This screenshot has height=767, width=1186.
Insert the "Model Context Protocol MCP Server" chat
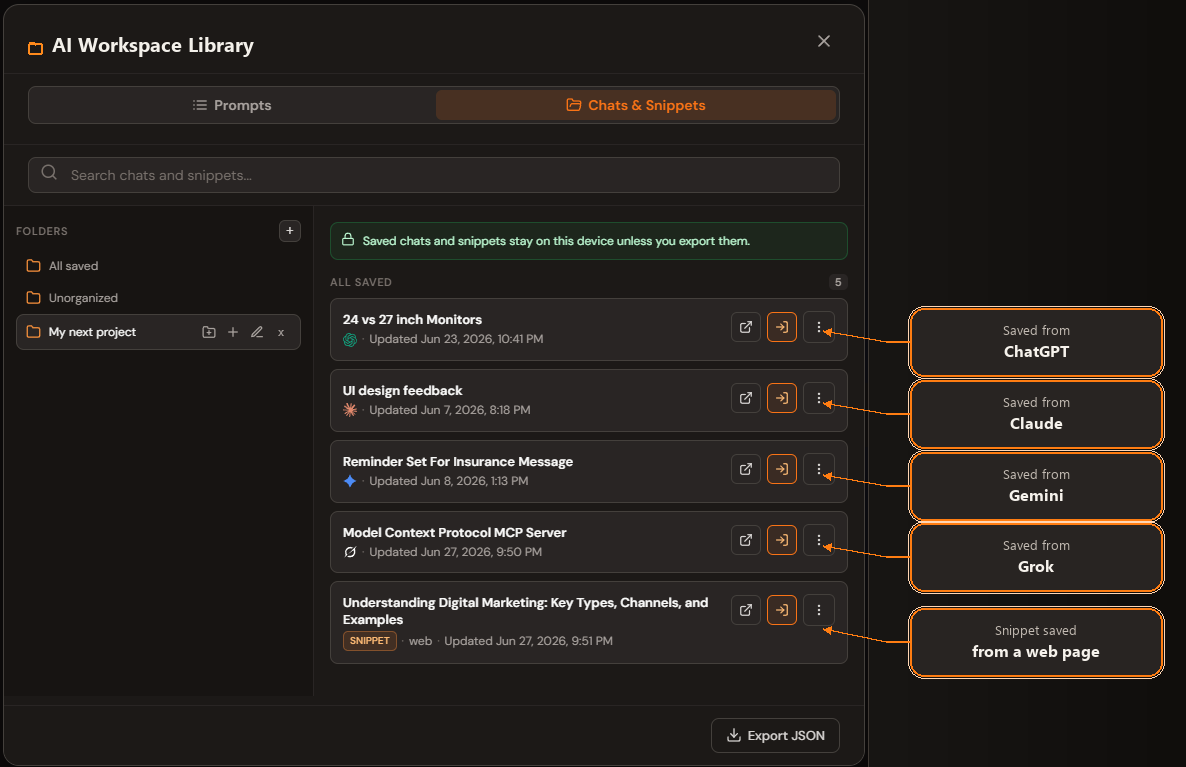tap(782, 540)
